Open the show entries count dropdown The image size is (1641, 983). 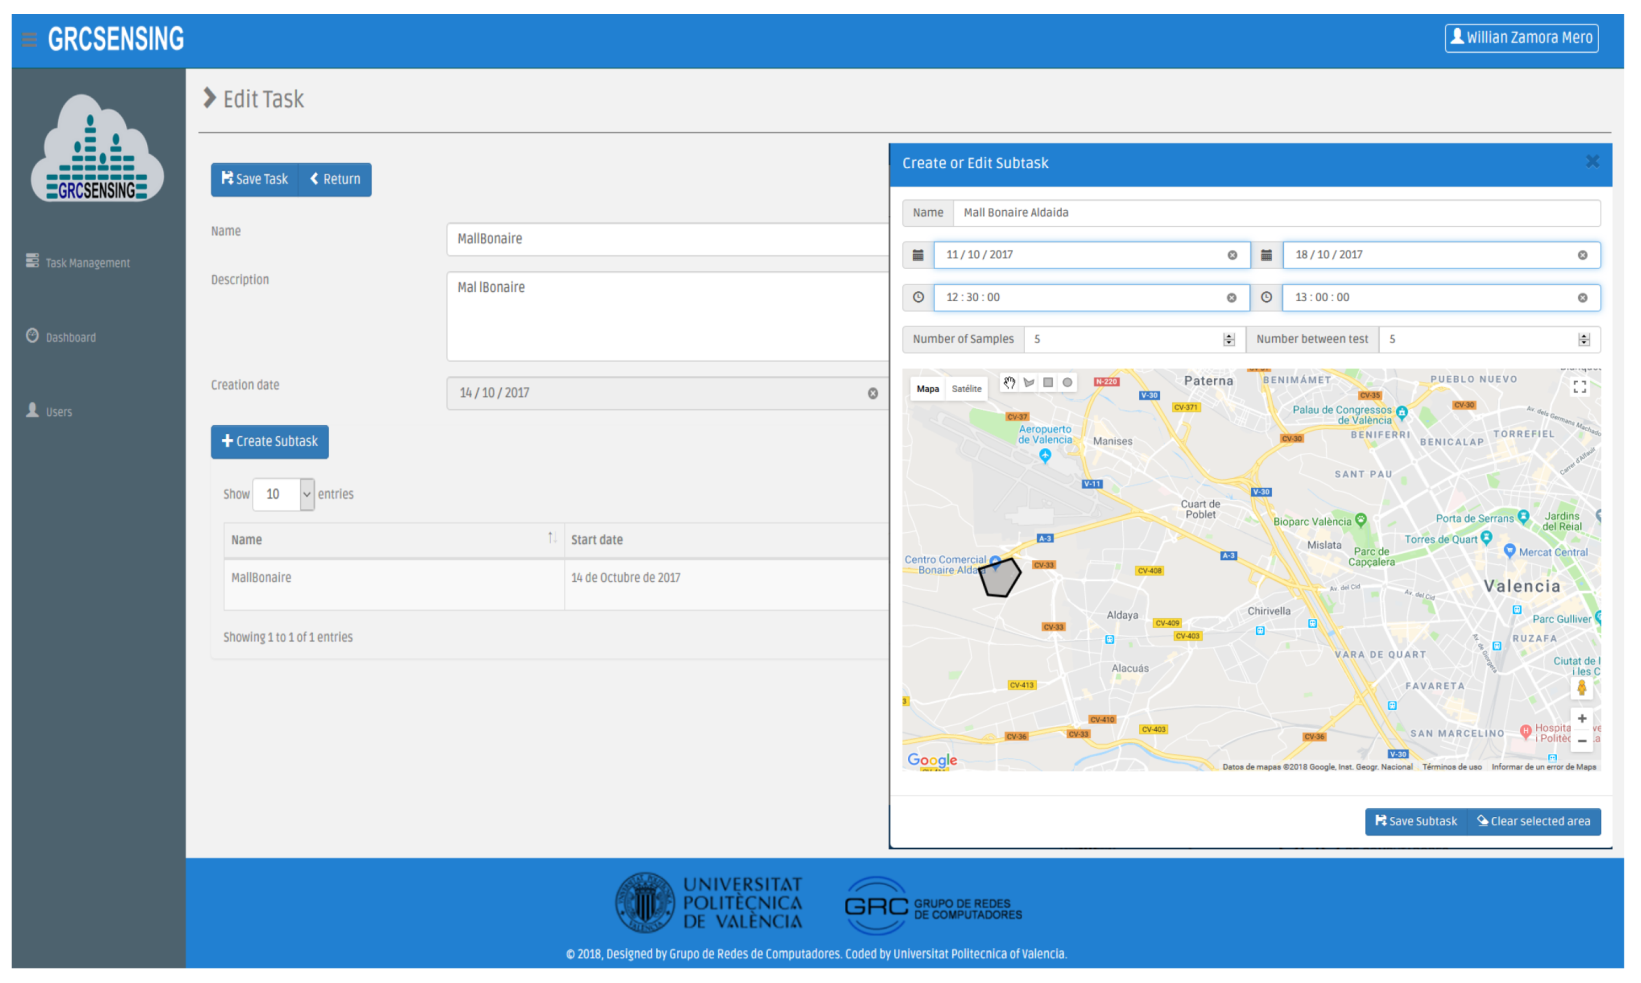click(284, 495)
